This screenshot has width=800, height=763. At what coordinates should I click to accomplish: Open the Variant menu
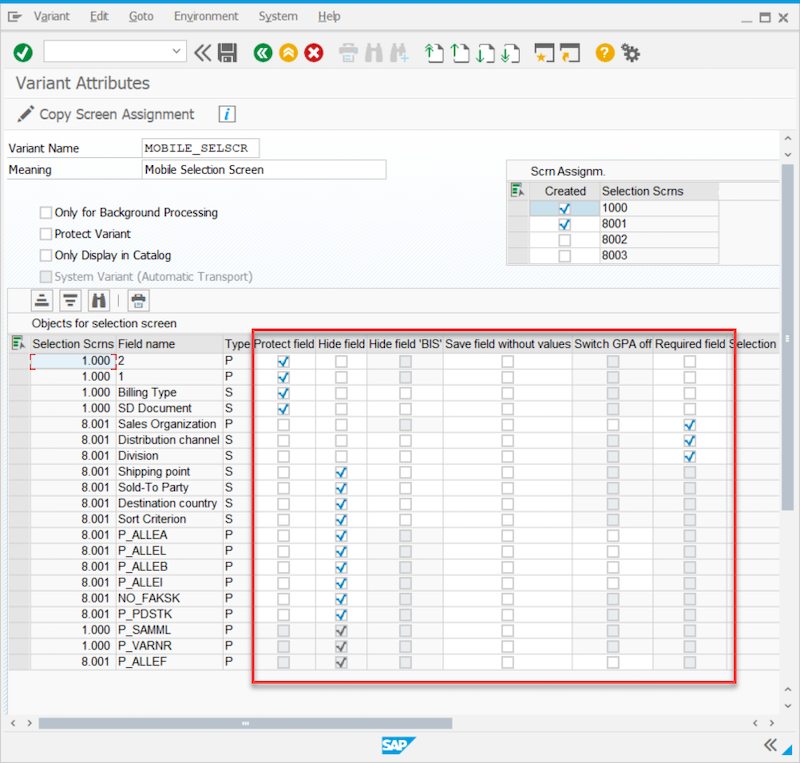52,16
